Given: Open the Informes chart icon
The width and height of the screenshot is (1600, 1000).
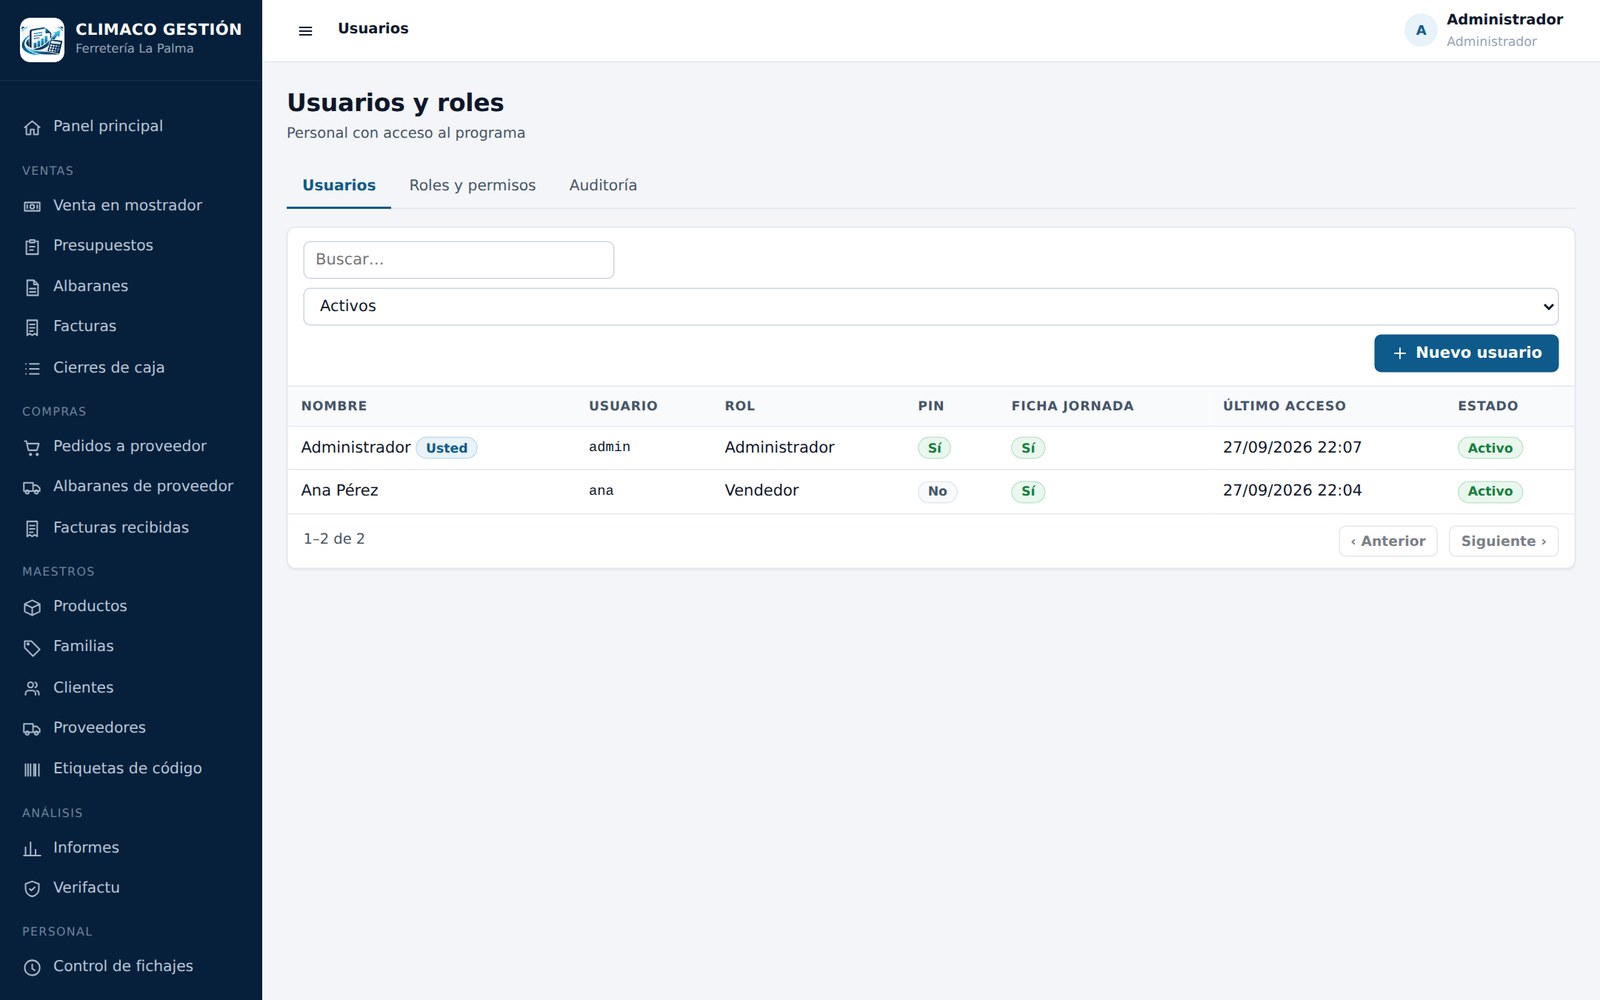Looking at the screenshot, I should coord(32,848).
